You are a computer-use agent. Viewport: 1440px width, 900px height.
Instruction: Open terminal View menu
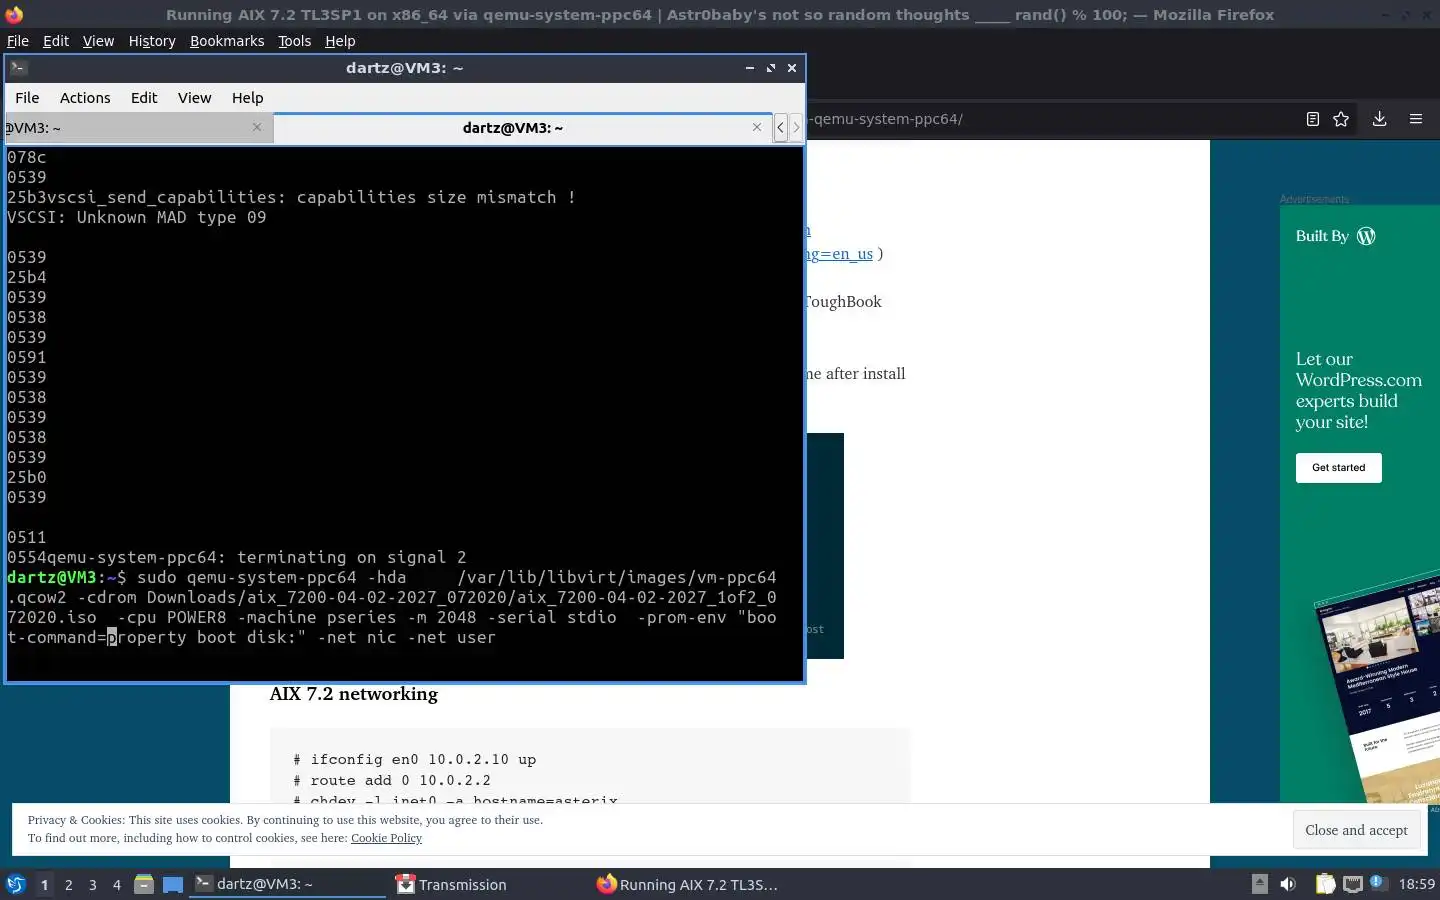195,98
